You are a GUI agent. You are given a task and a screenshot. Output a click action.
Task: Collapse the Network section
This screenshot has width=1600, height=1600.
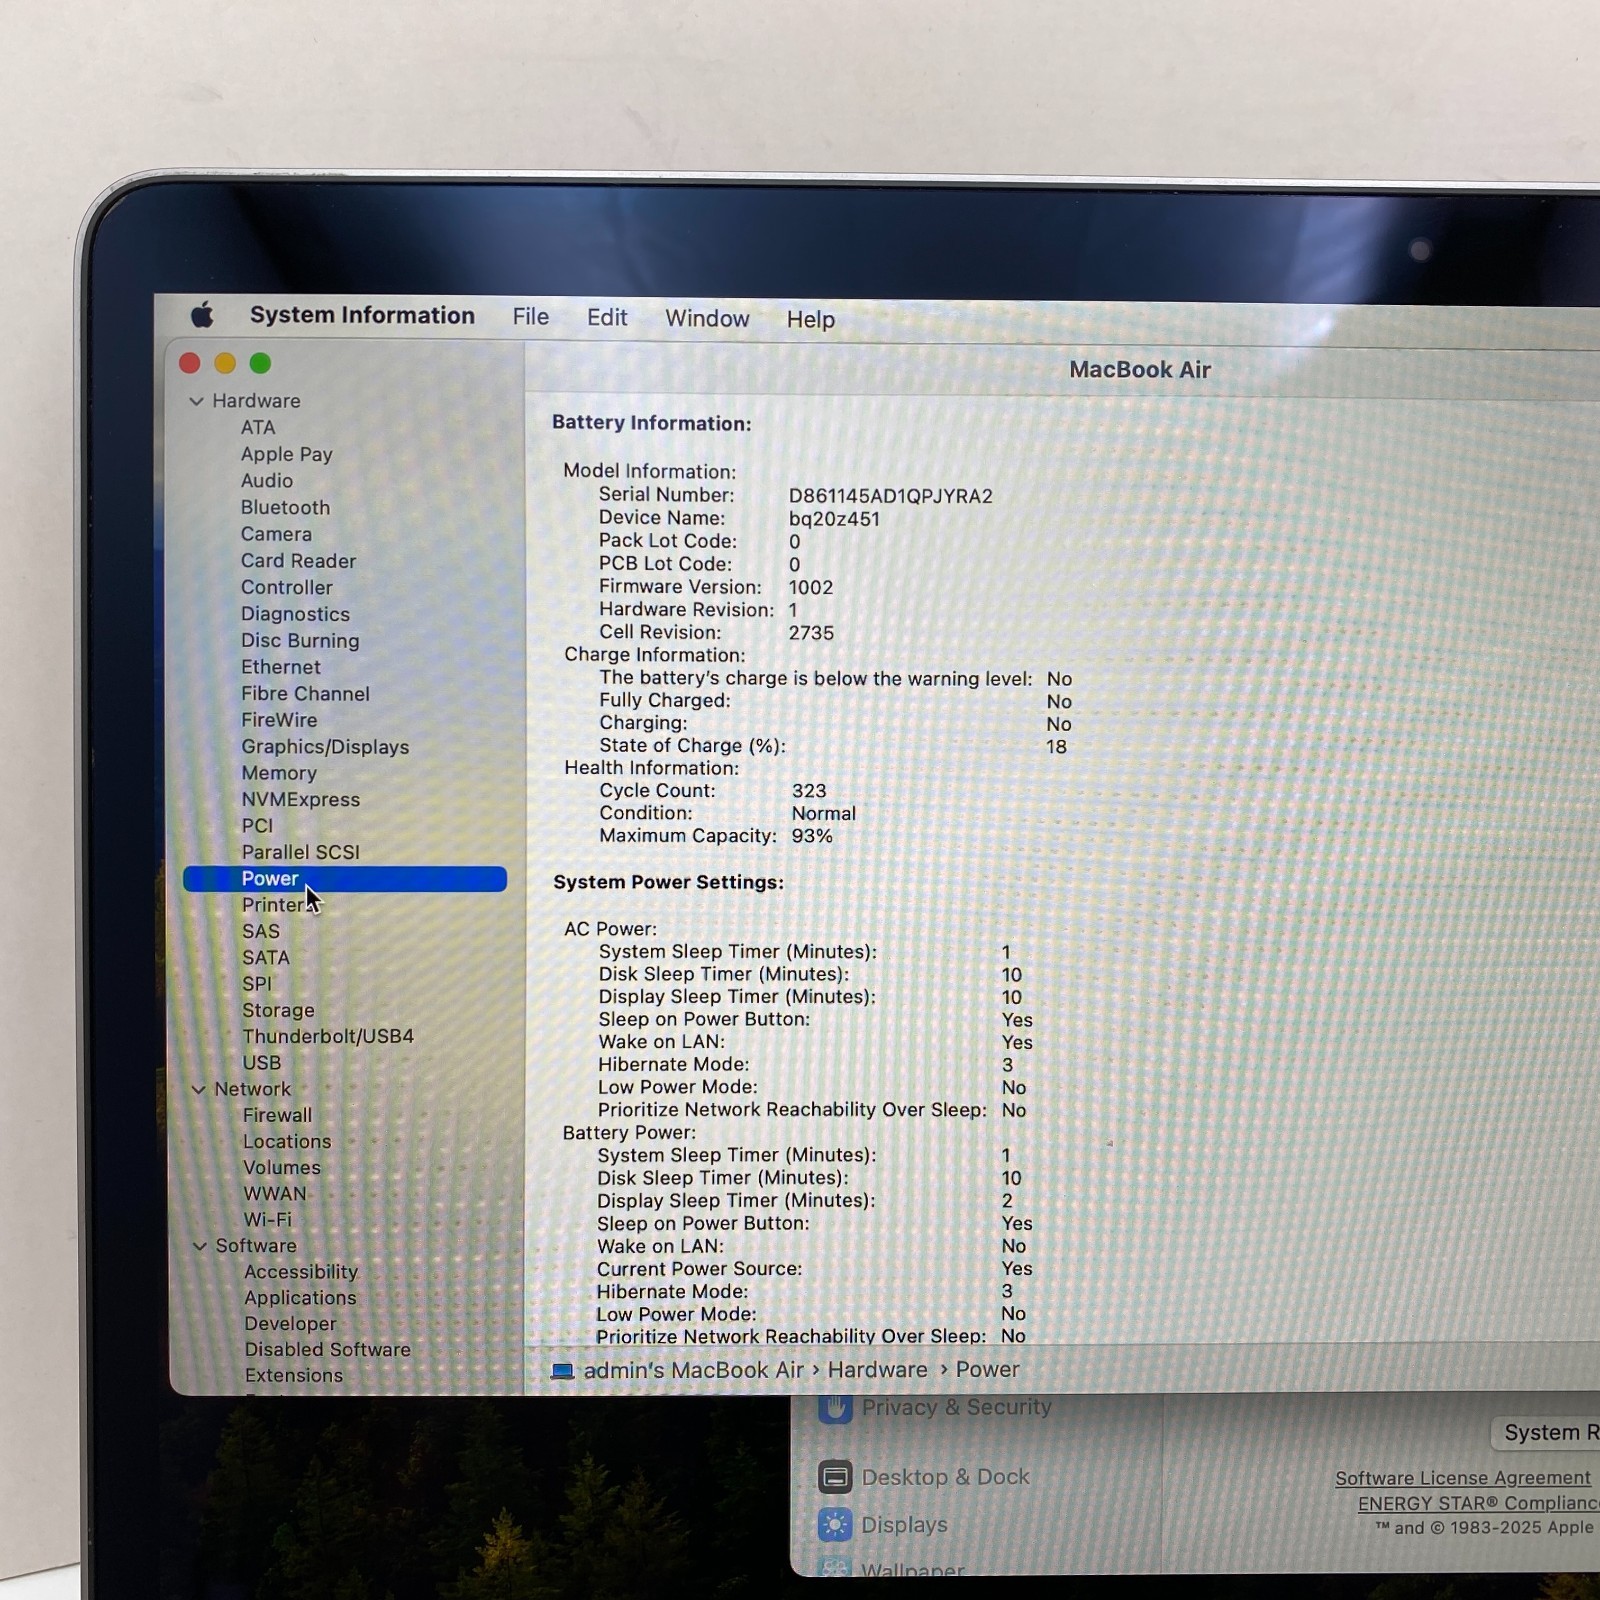(198, 1089)
